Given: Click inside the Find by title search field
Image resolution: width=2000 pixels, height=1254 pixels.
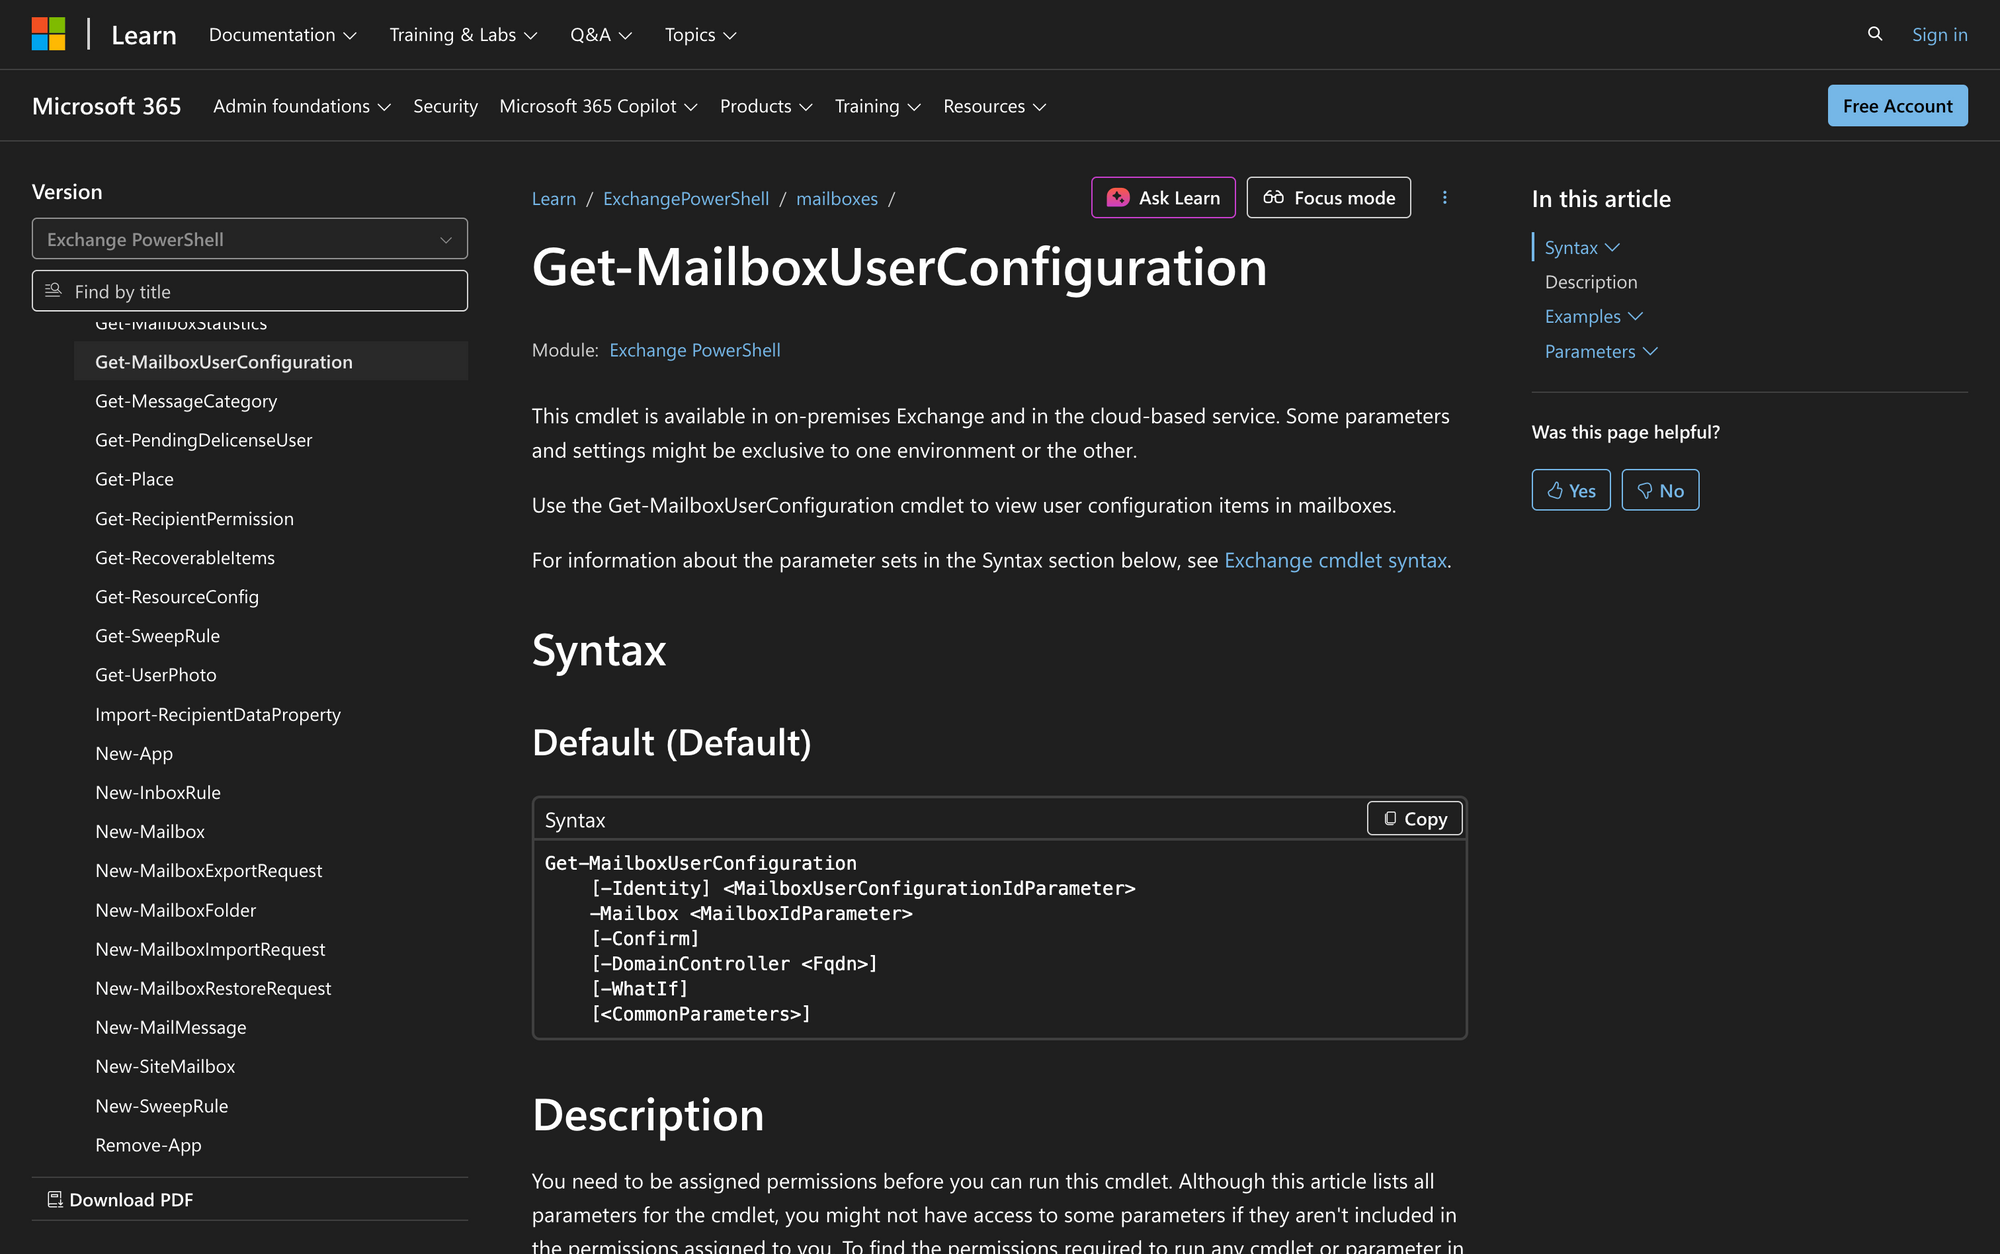Looking at the screenshot, I should [x=250, y=290].
